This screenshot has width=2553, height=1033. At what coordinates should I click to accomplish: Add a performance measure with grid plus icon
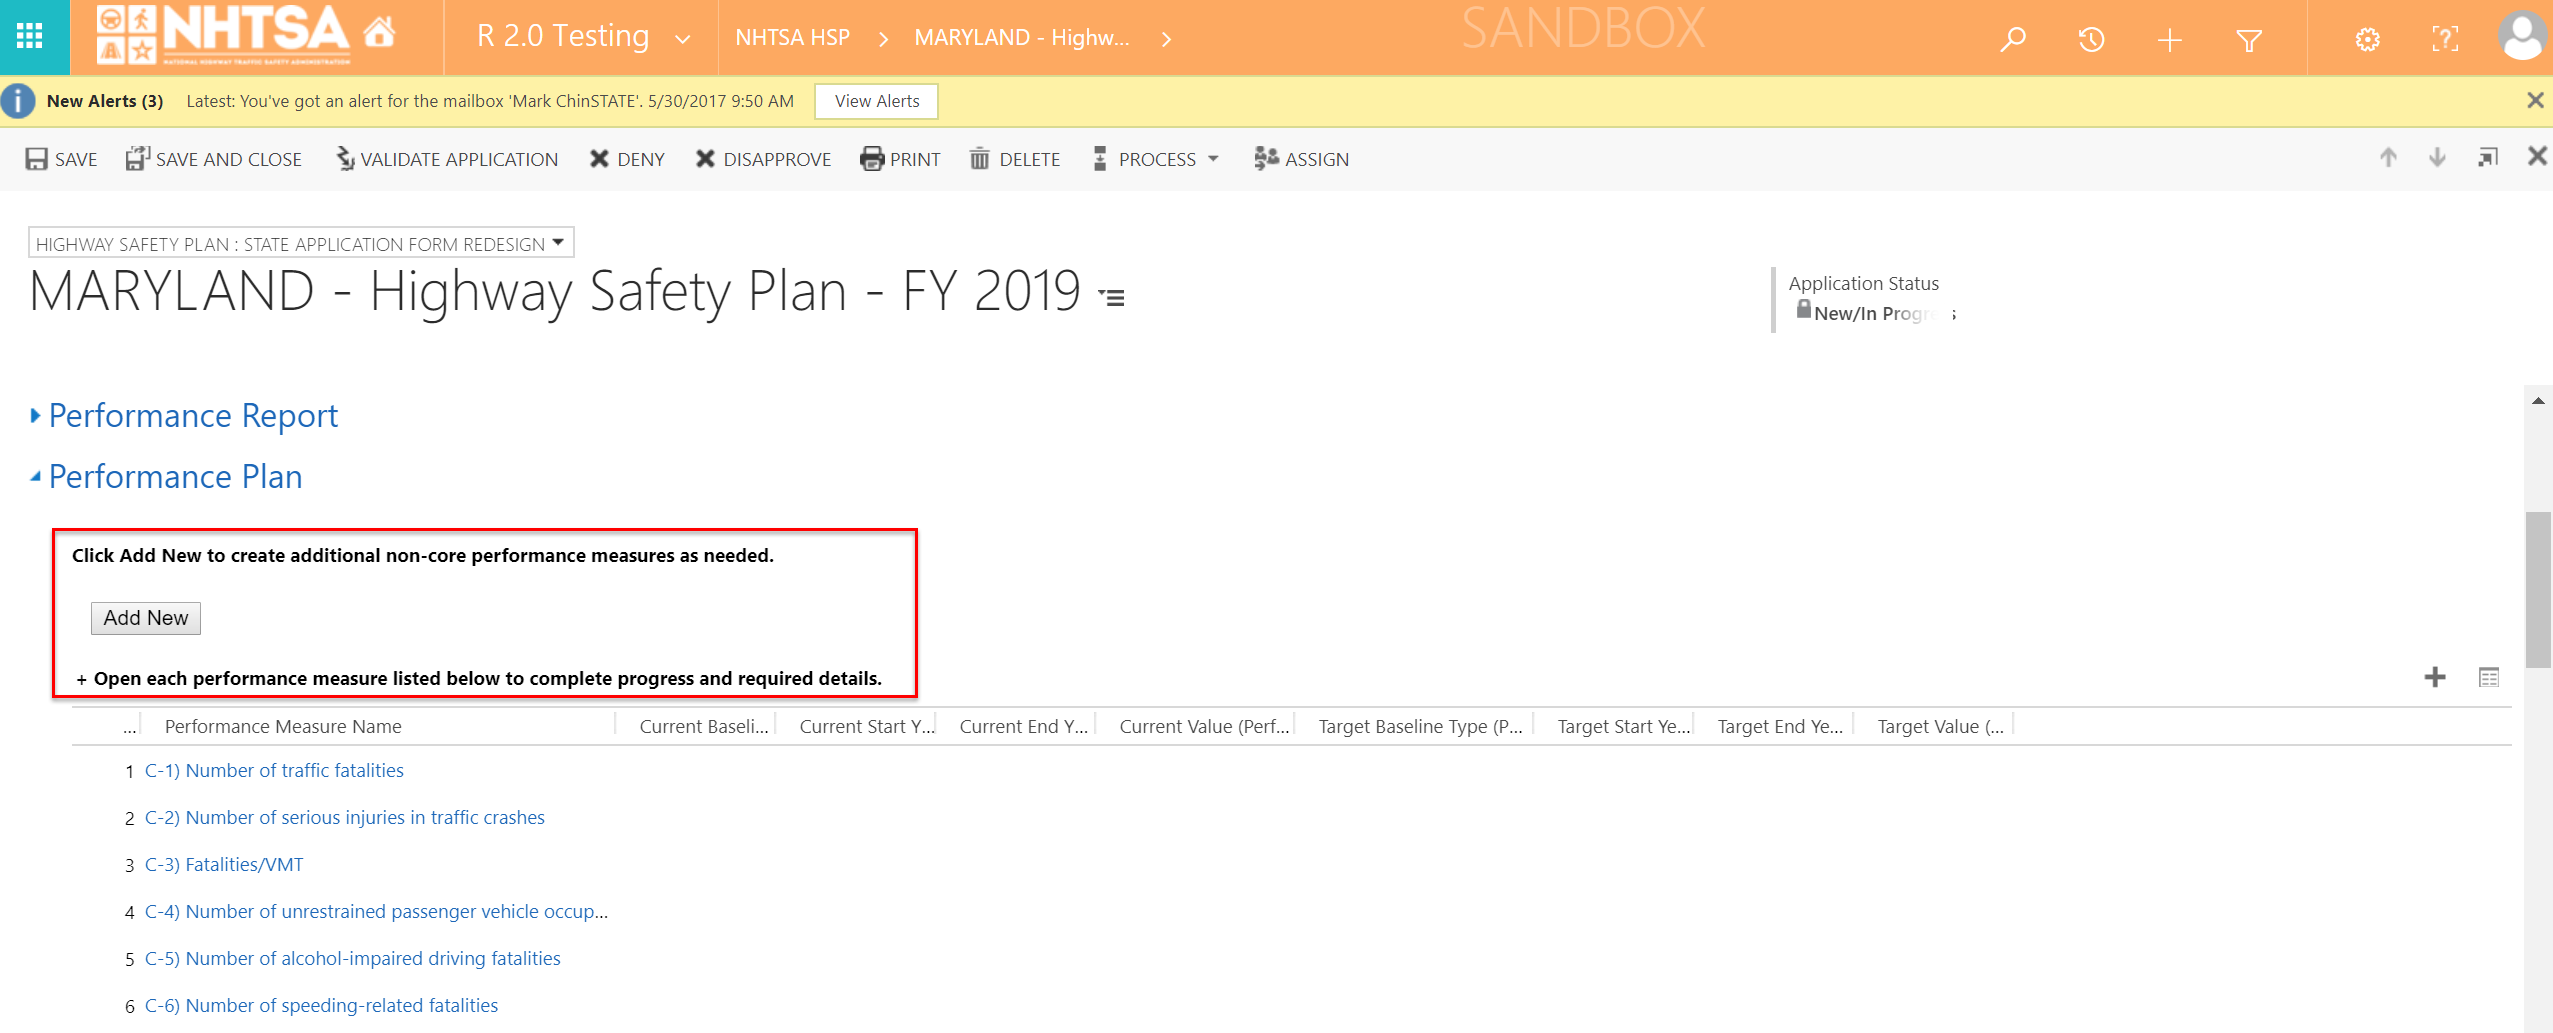(2435, 677)
